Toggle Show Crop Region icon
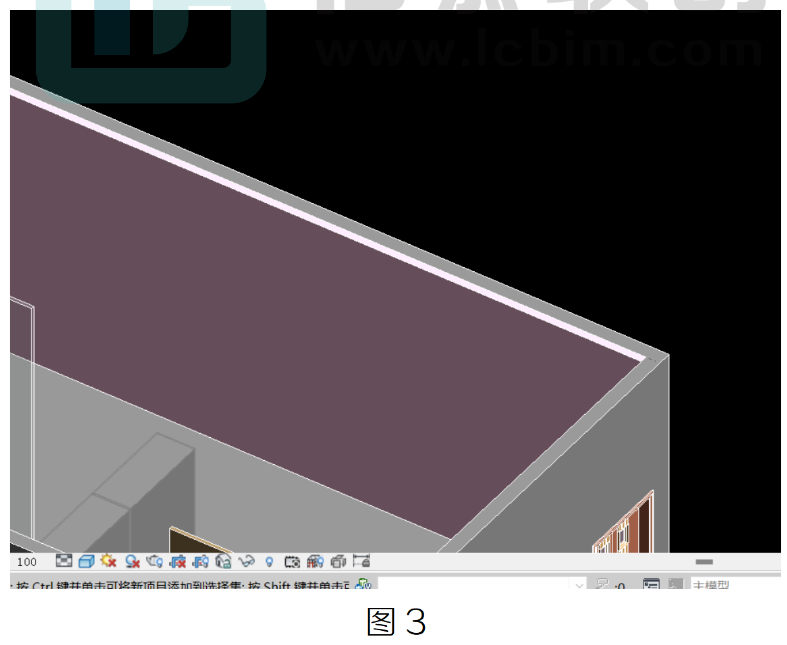Viewport: 787px width, 645px height. tap(200, 561)
